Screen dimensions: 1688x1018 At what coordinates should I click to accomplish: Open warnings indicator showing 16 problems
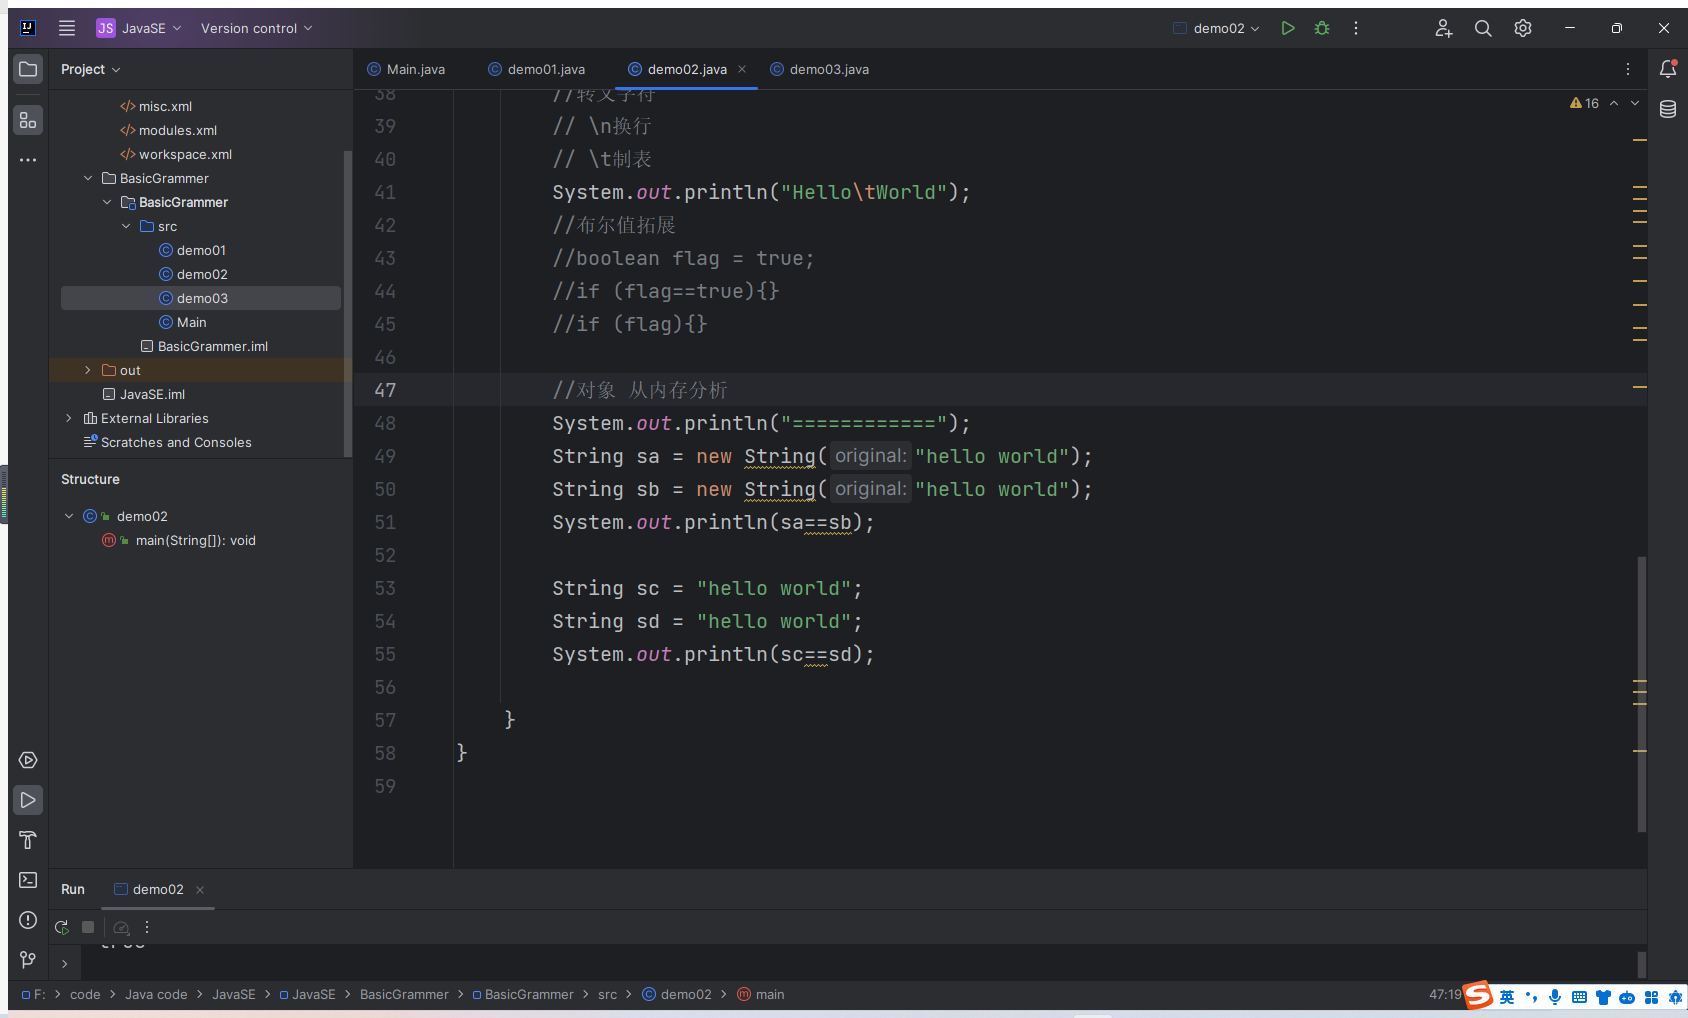click(x=1584, y=103)
